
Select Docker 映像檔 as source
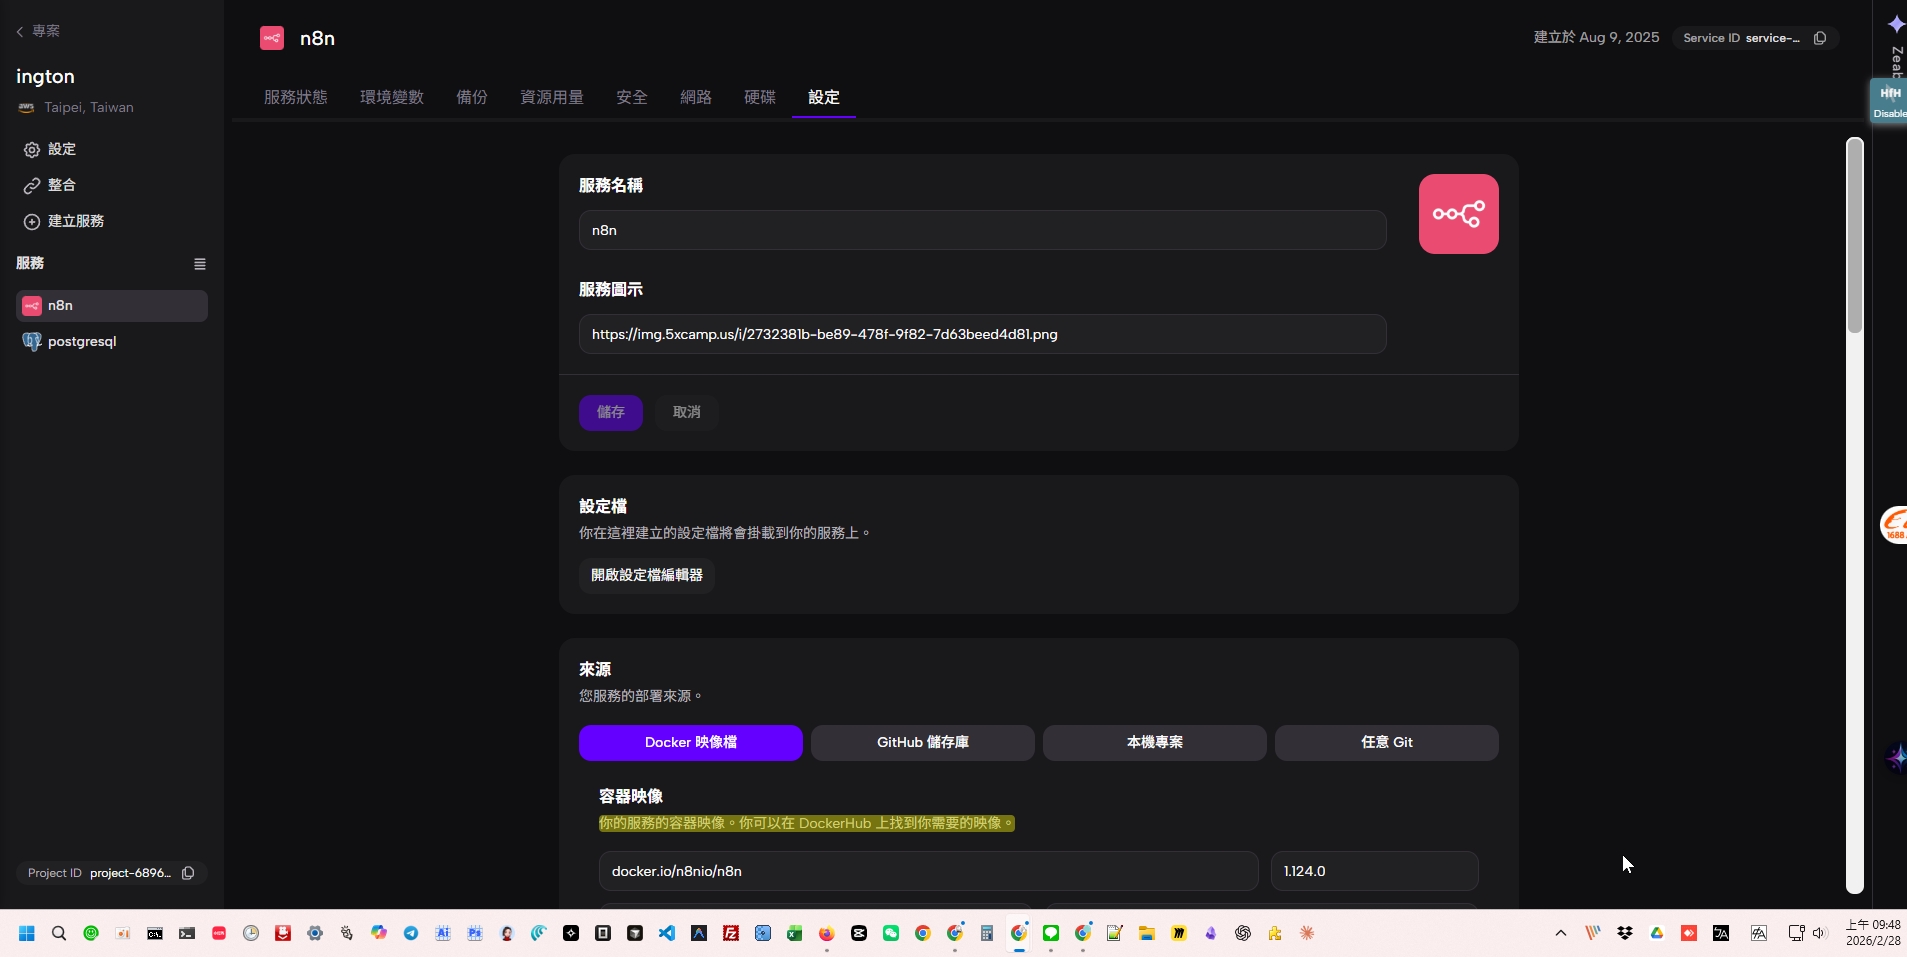[691, 742]
